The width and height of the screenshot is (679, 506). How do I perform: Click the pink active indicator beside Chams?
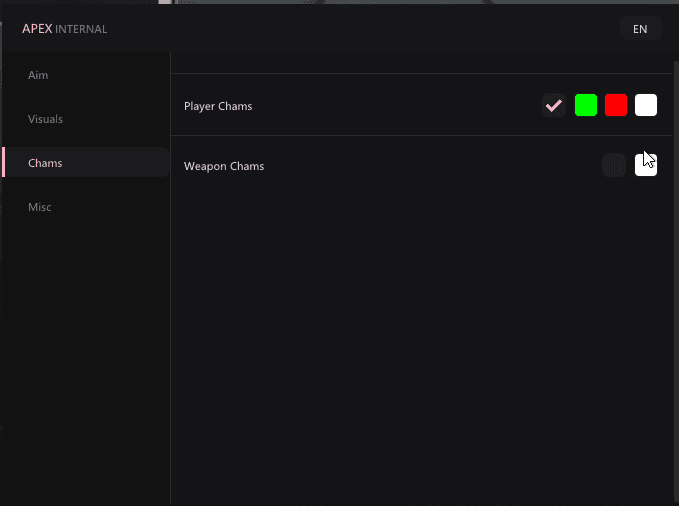pyautogui.click(x=3, y=162)
